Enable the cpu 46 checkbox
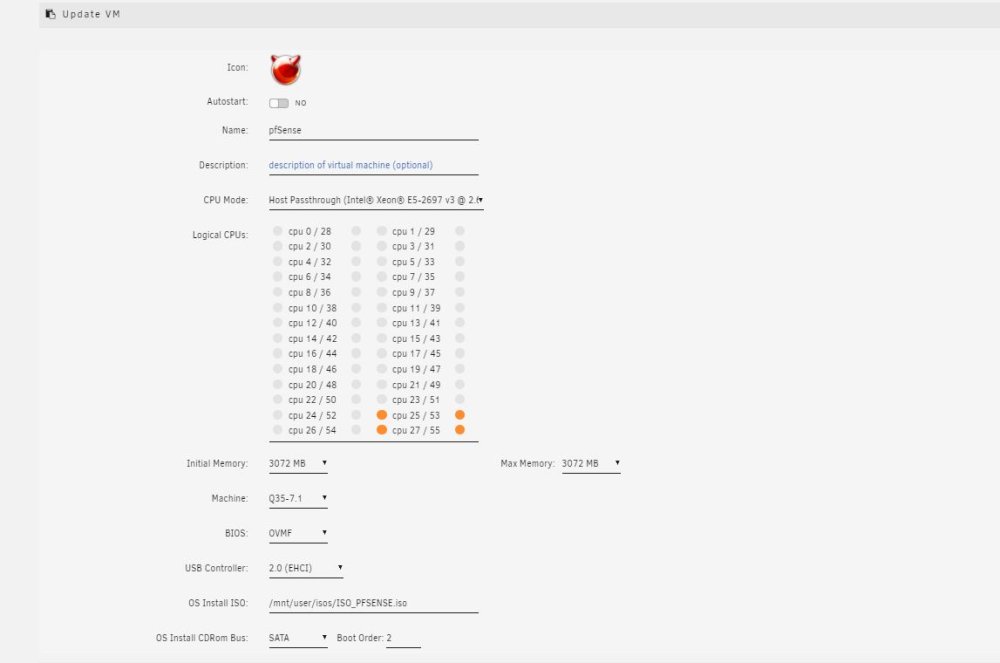This screenshot has height=663, width=1000. tap(356, 368)
